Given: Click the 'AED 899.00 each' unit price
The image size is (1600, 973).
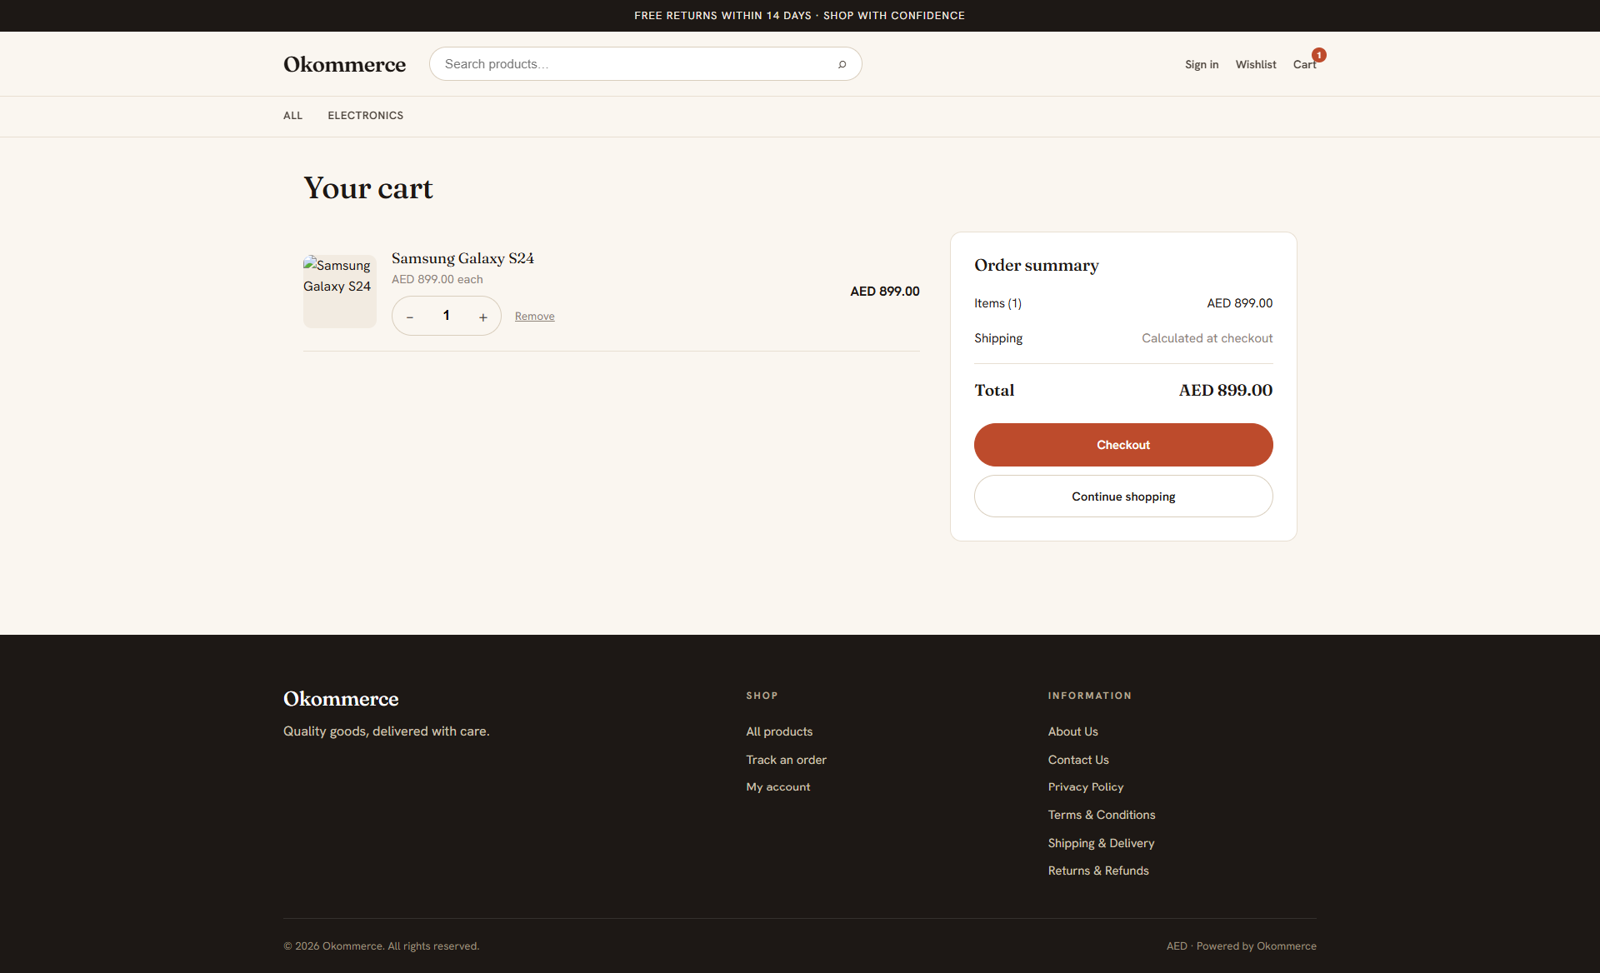Looking at the screenshot, I should tap(437, 280).
